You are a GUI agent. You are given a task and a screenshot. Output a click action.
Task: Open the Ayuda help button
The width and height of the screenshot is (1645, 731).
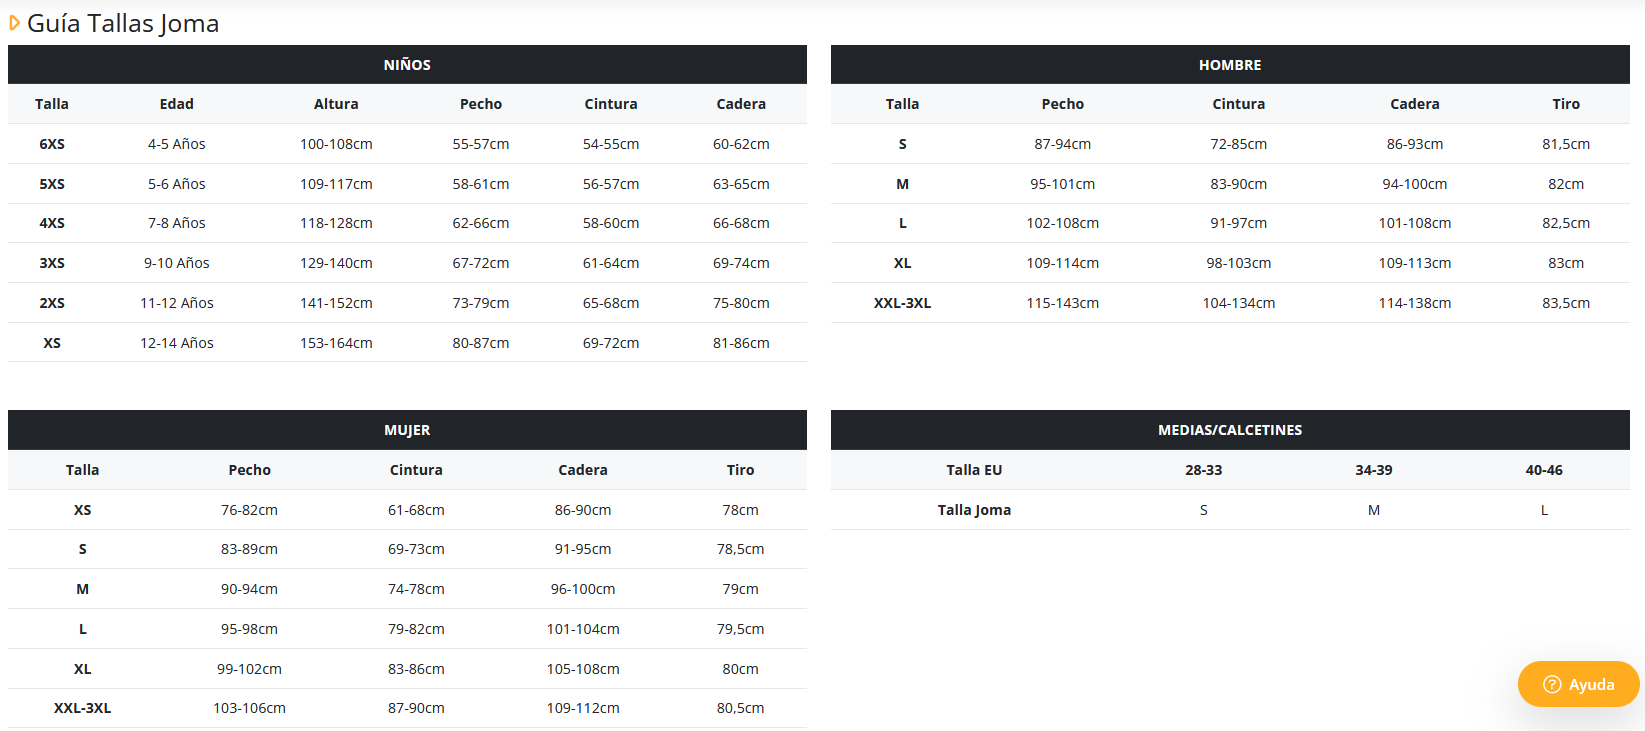(1578, 684)
